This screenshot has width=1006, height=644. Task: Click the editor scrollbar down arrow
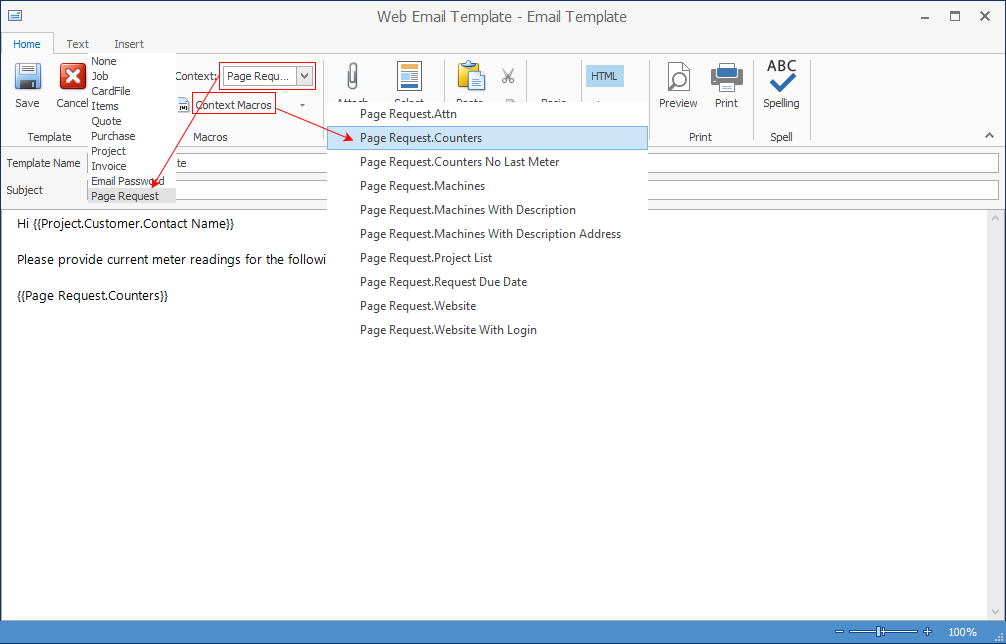[995, 613]
